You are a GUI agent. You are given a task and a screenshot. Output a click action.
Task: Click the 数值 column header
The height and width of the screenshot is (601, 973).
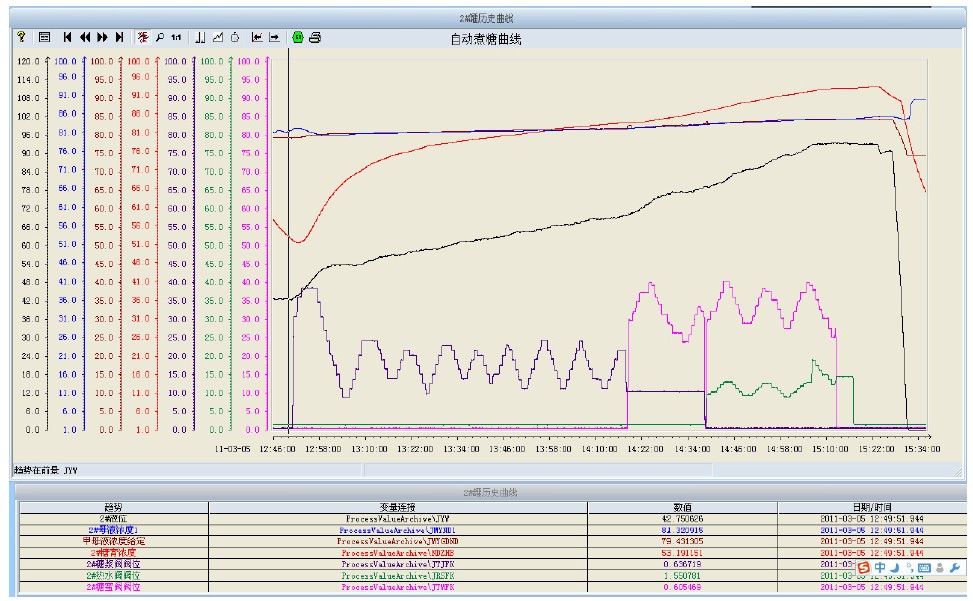pyautogui.click(x=682, y=507)
